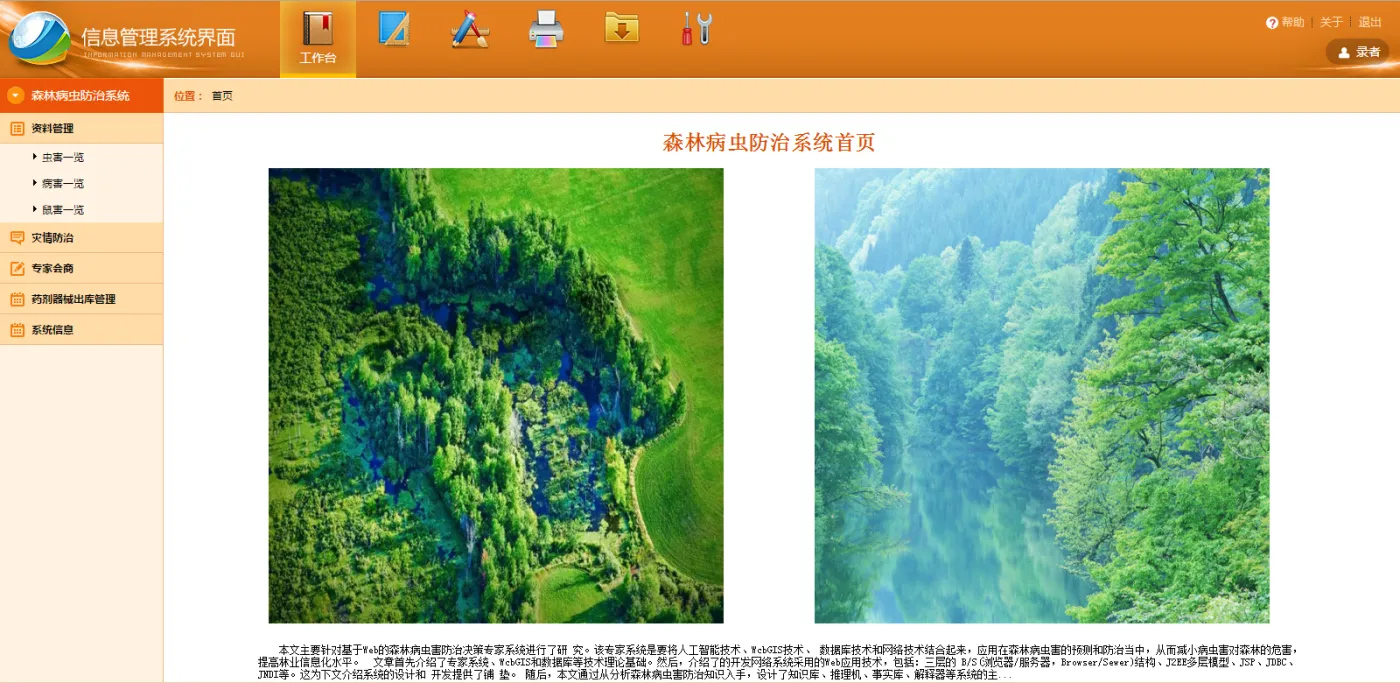
Task: Click the aerial forest image on the left
Action: (x=495, y=395)
